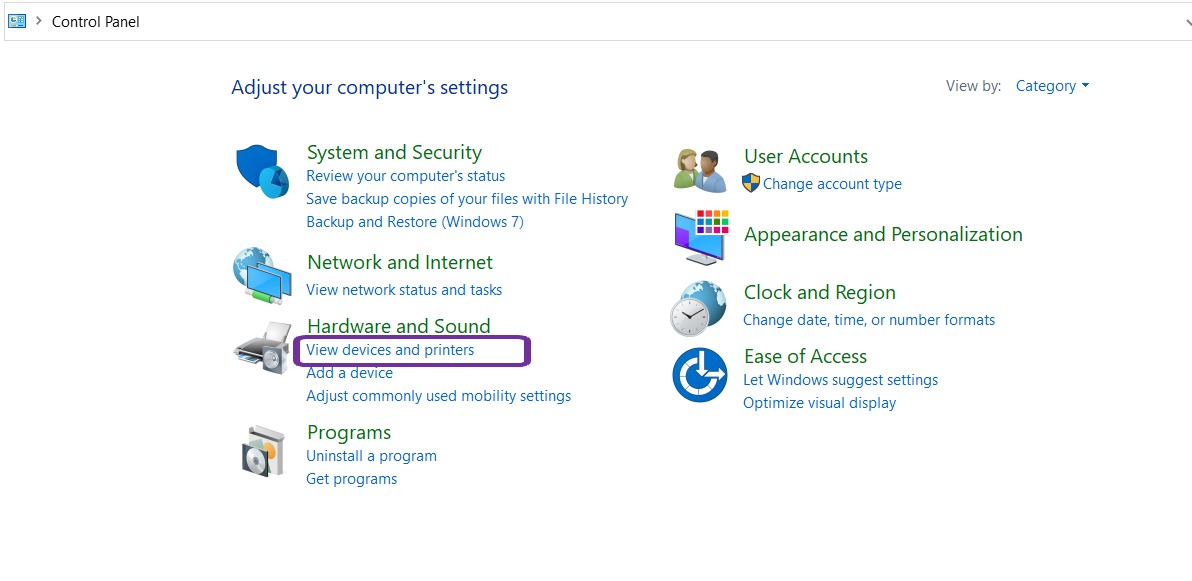Screen dimensions: 1192x581
Task: Select Uninstall a program
Action: point(371,455)
